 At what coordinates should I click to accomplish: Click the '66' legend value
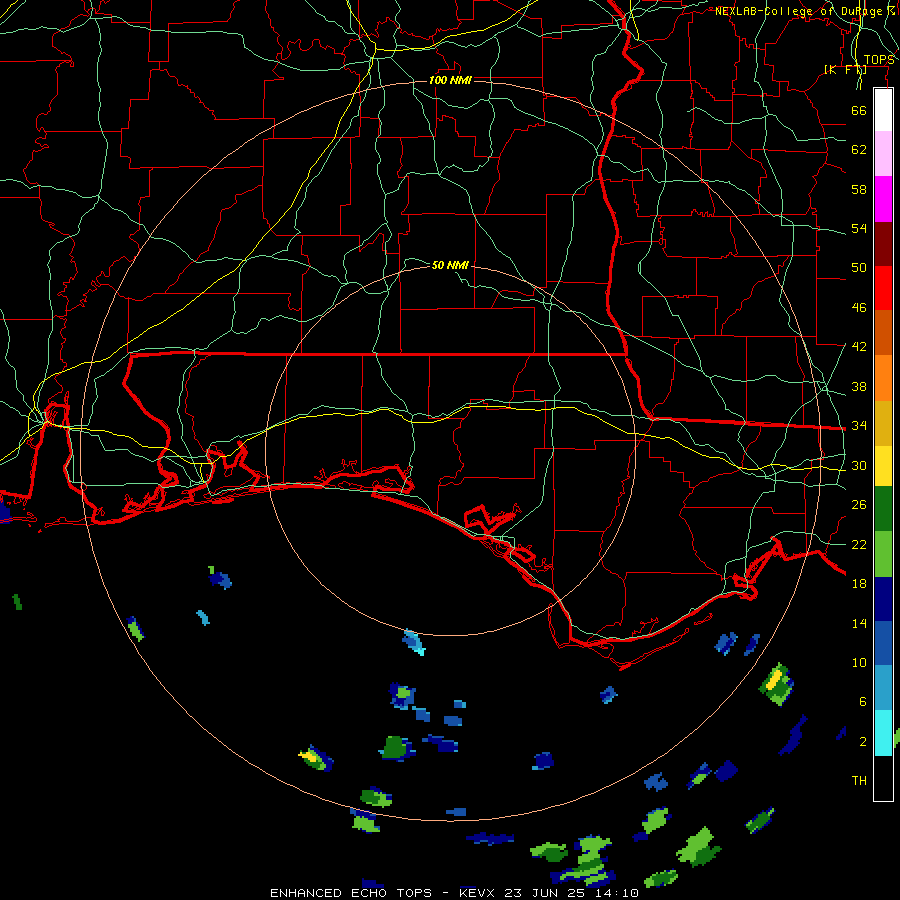pyautogui.click(x=859, y=110)
